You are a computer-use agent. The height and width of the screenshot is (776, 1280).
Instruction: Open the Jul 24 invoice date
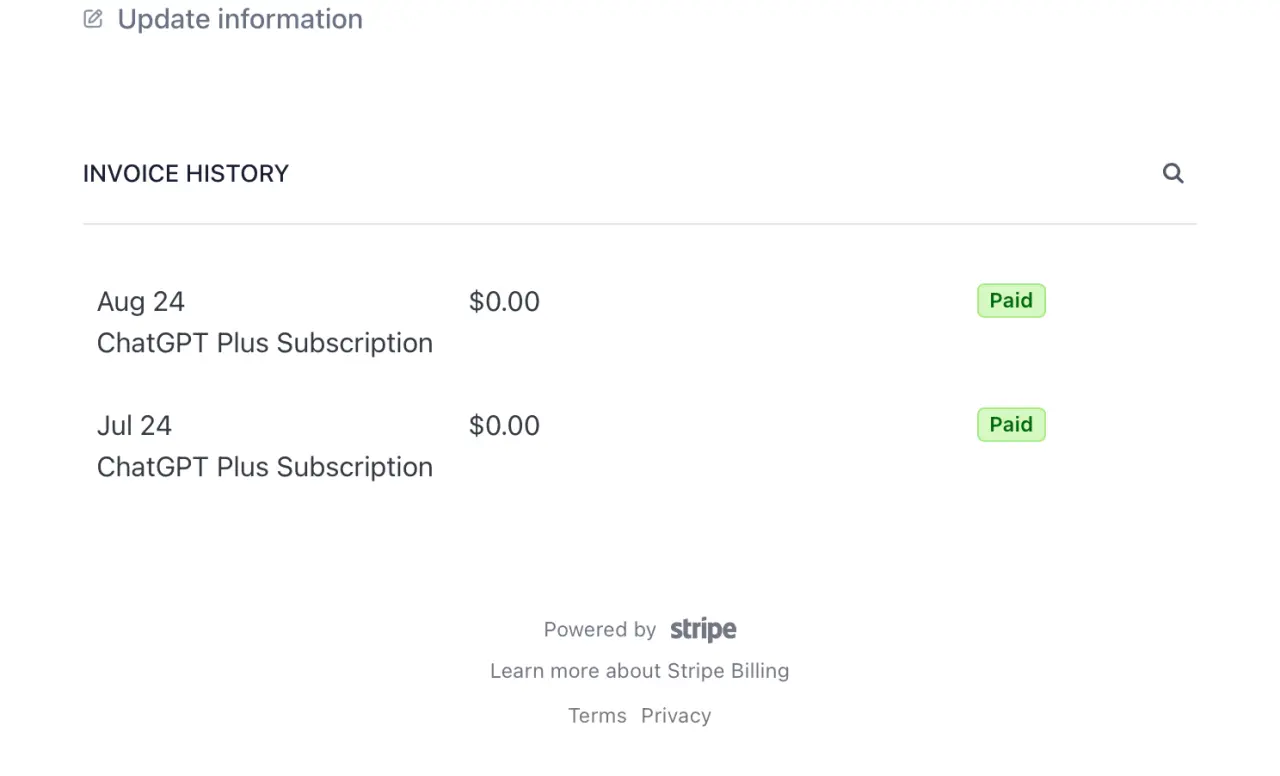pyautogui.click(x=134, y=426)
